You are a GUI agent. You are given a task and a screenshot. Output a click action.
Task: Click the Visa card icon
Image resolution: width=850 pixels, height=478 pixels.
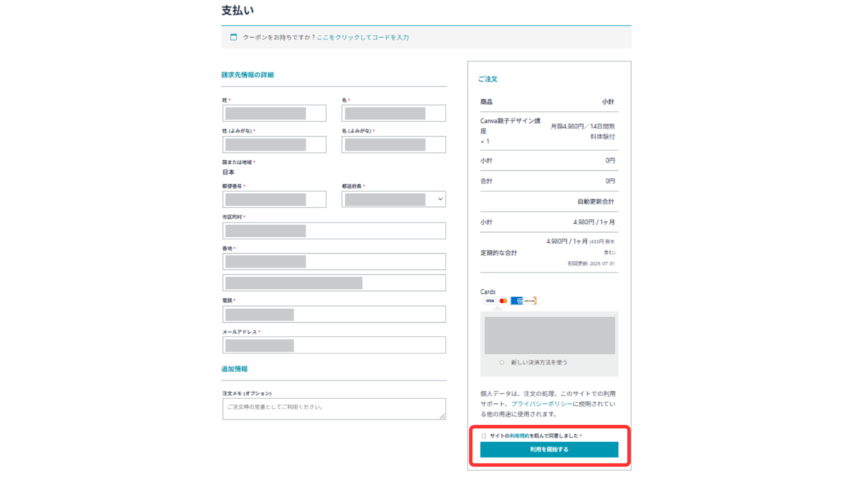(490, 301)
